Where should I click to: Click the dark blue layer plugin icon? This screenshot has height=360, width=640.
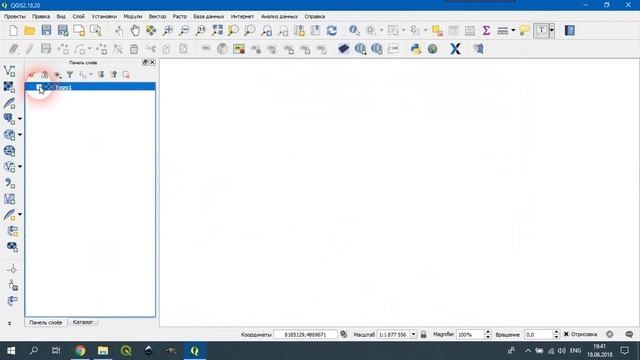344,49
